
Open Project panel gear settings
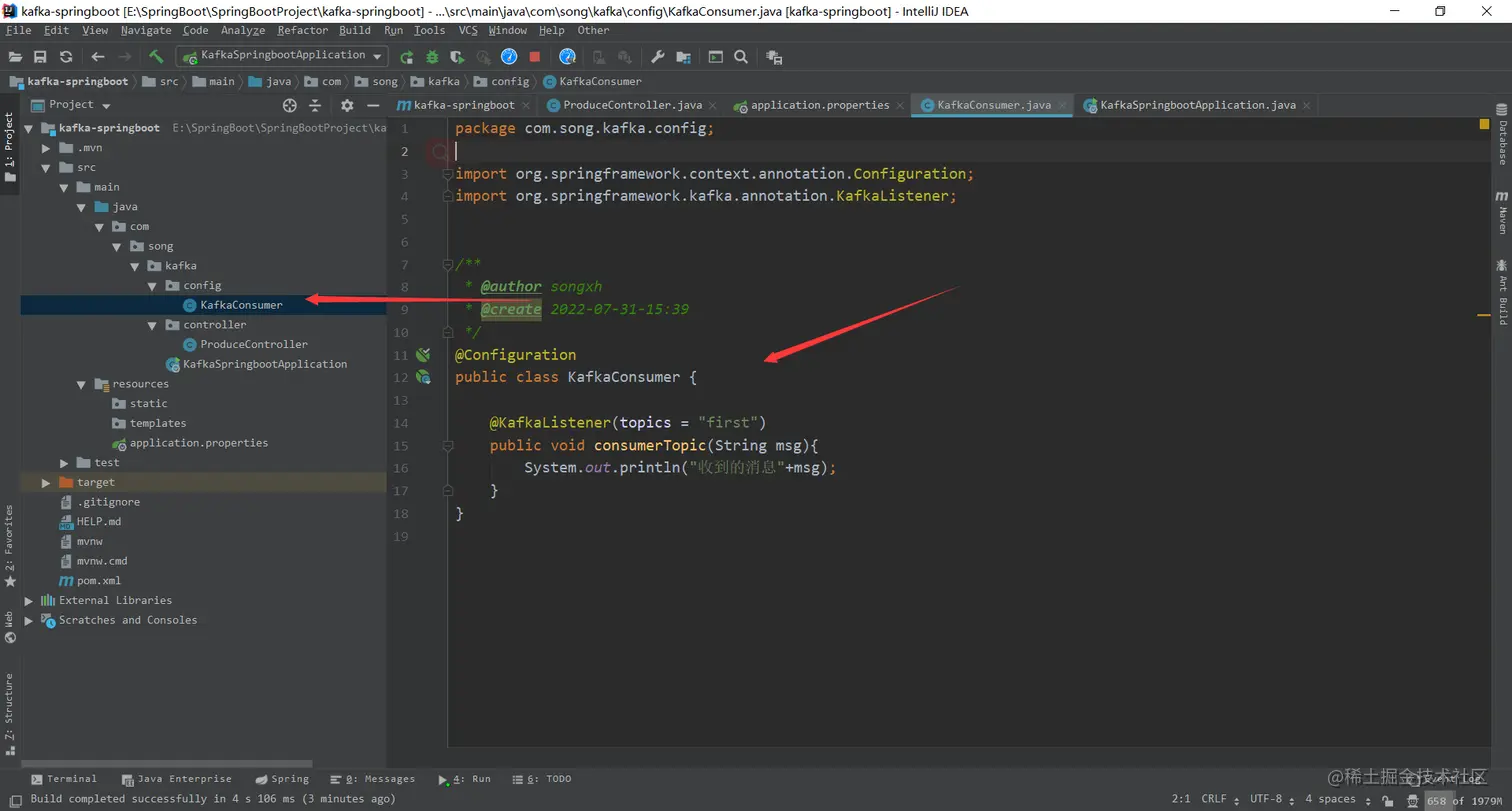click(347, 105)
